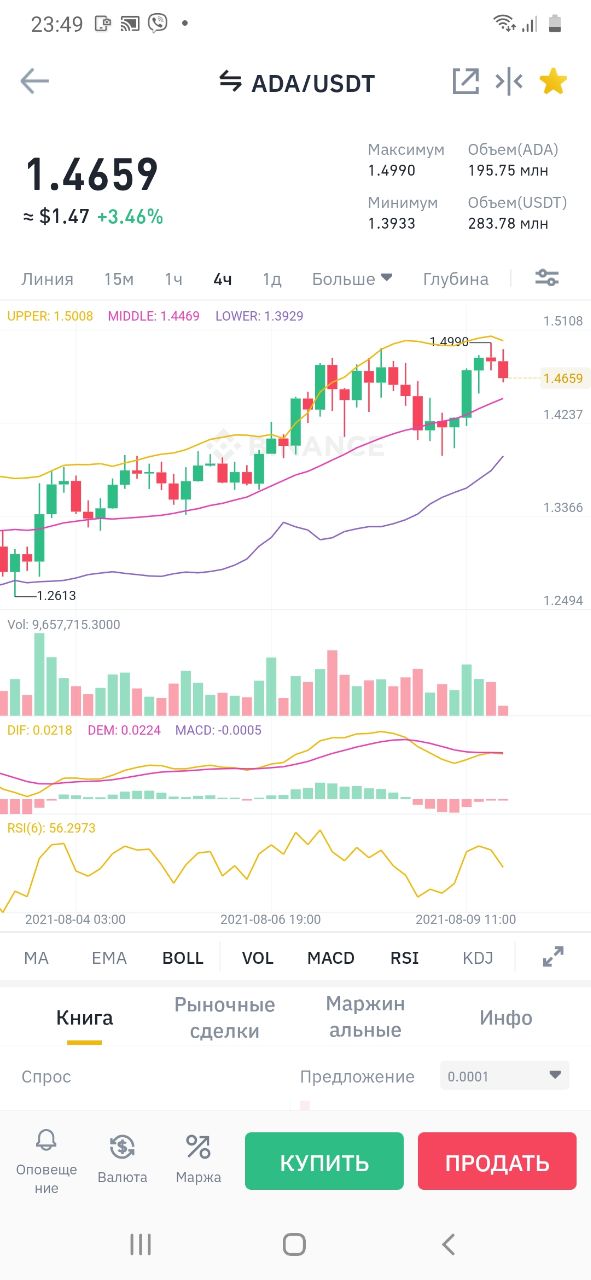Viewport: 591px width, 1280px height.
Task: Open the share/external link icon
Action: click(x=466, y=82)
